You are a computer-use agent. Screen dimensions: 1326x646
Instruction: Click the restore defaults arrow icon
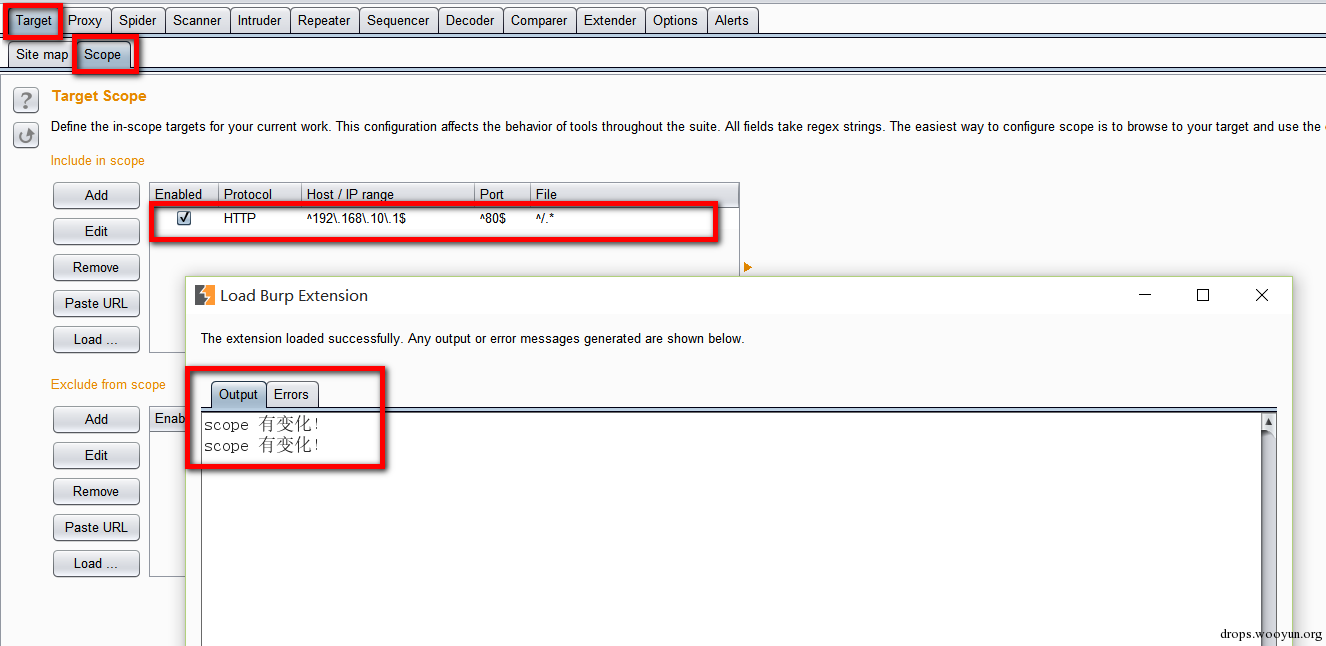click(x=26, y=135)
